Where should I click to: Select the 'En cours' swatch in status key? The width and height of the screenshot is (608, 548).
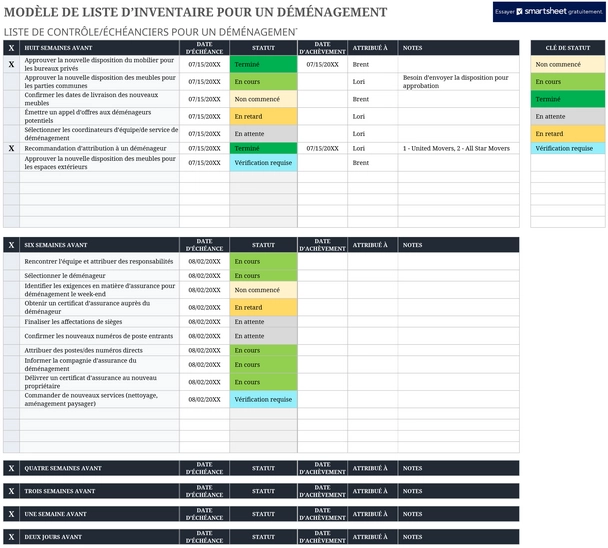(568, 82)
